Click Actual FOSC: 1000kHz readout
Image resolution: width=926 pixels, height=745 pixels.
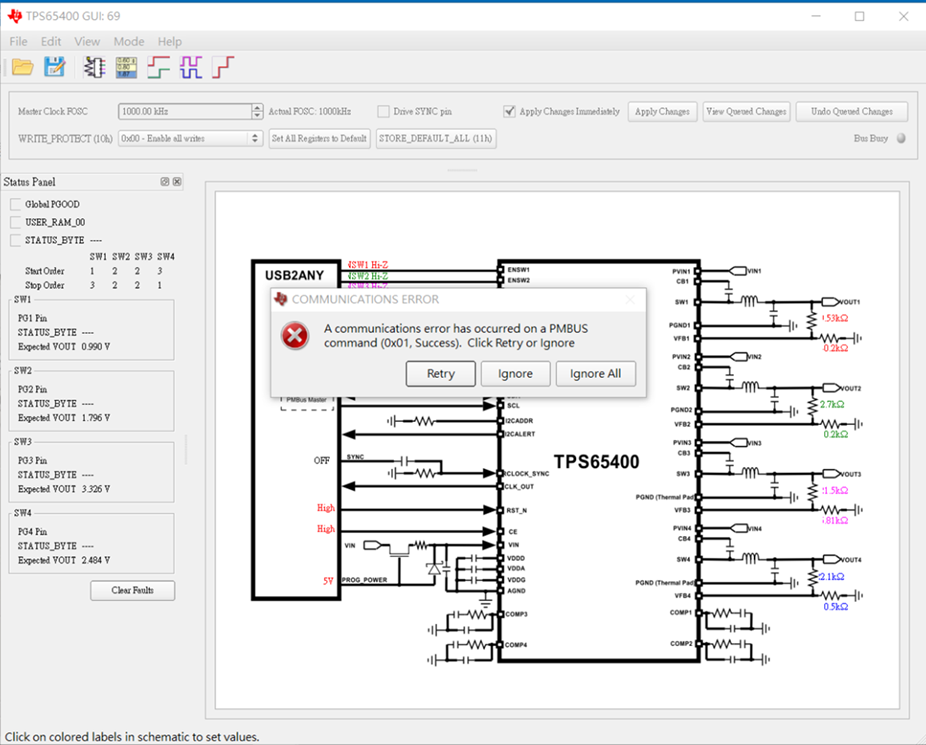click(x=309, y=112)
